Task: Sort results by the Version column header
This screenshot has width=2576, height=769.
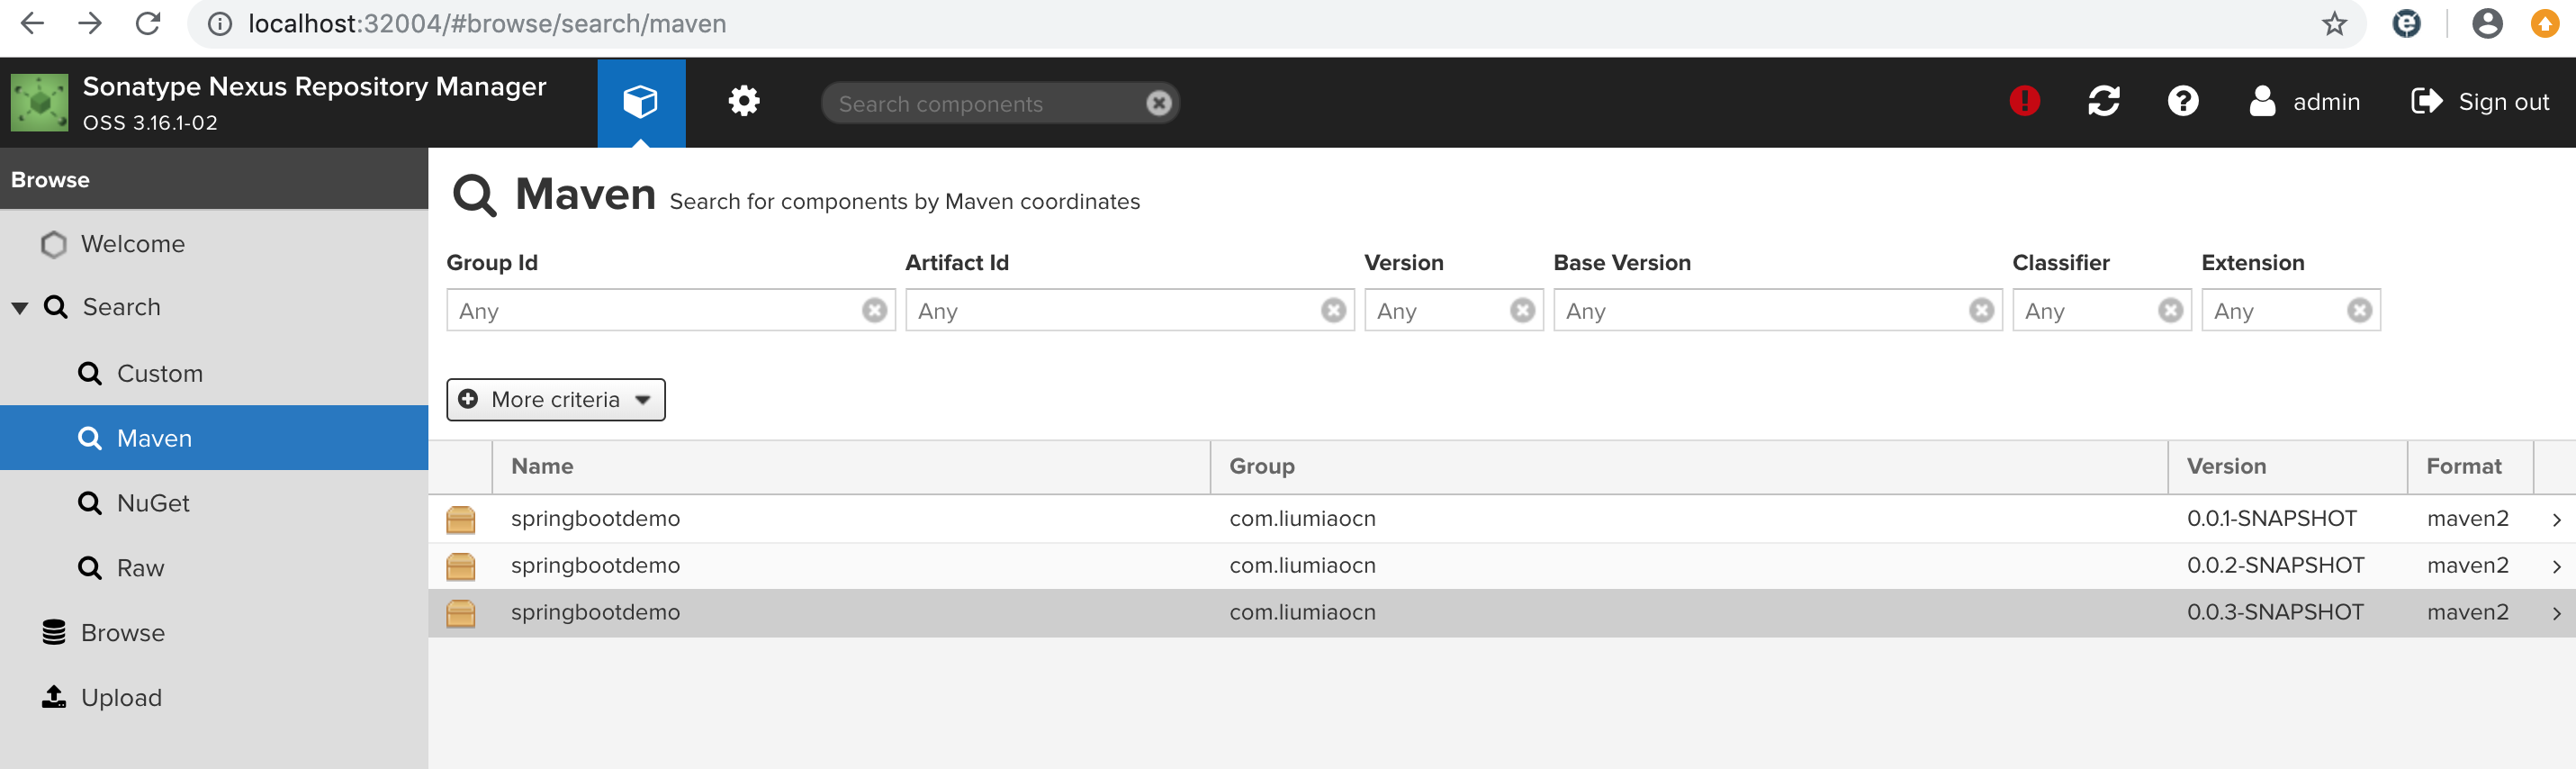Action: (x=2226, y=466)
